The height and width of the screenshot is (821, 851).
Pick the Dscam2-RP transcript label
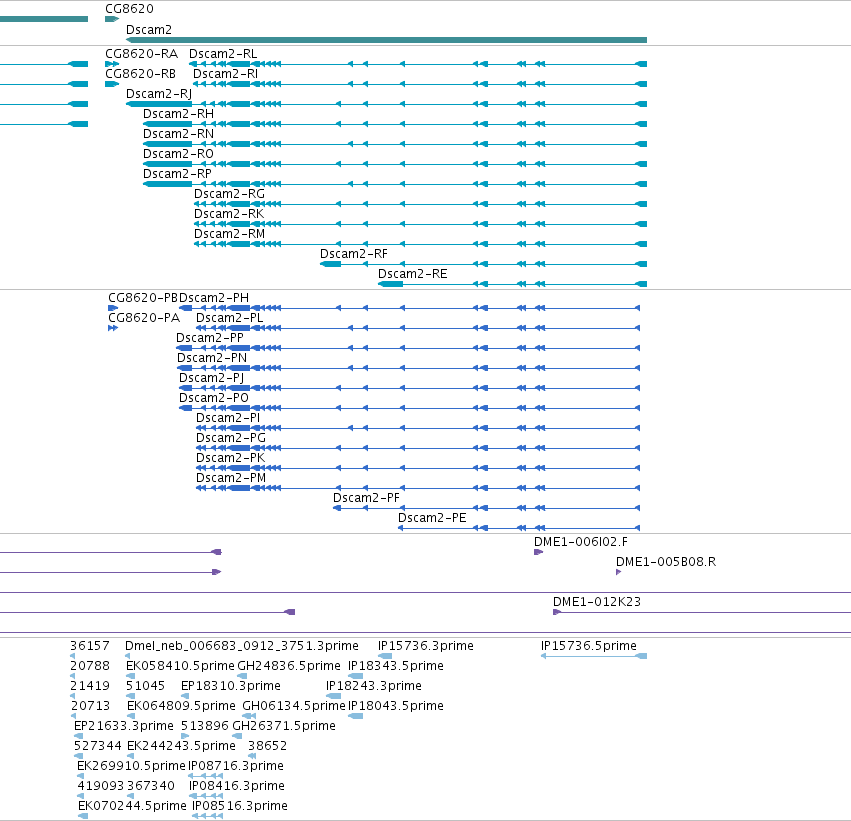(x=177, y=174)
